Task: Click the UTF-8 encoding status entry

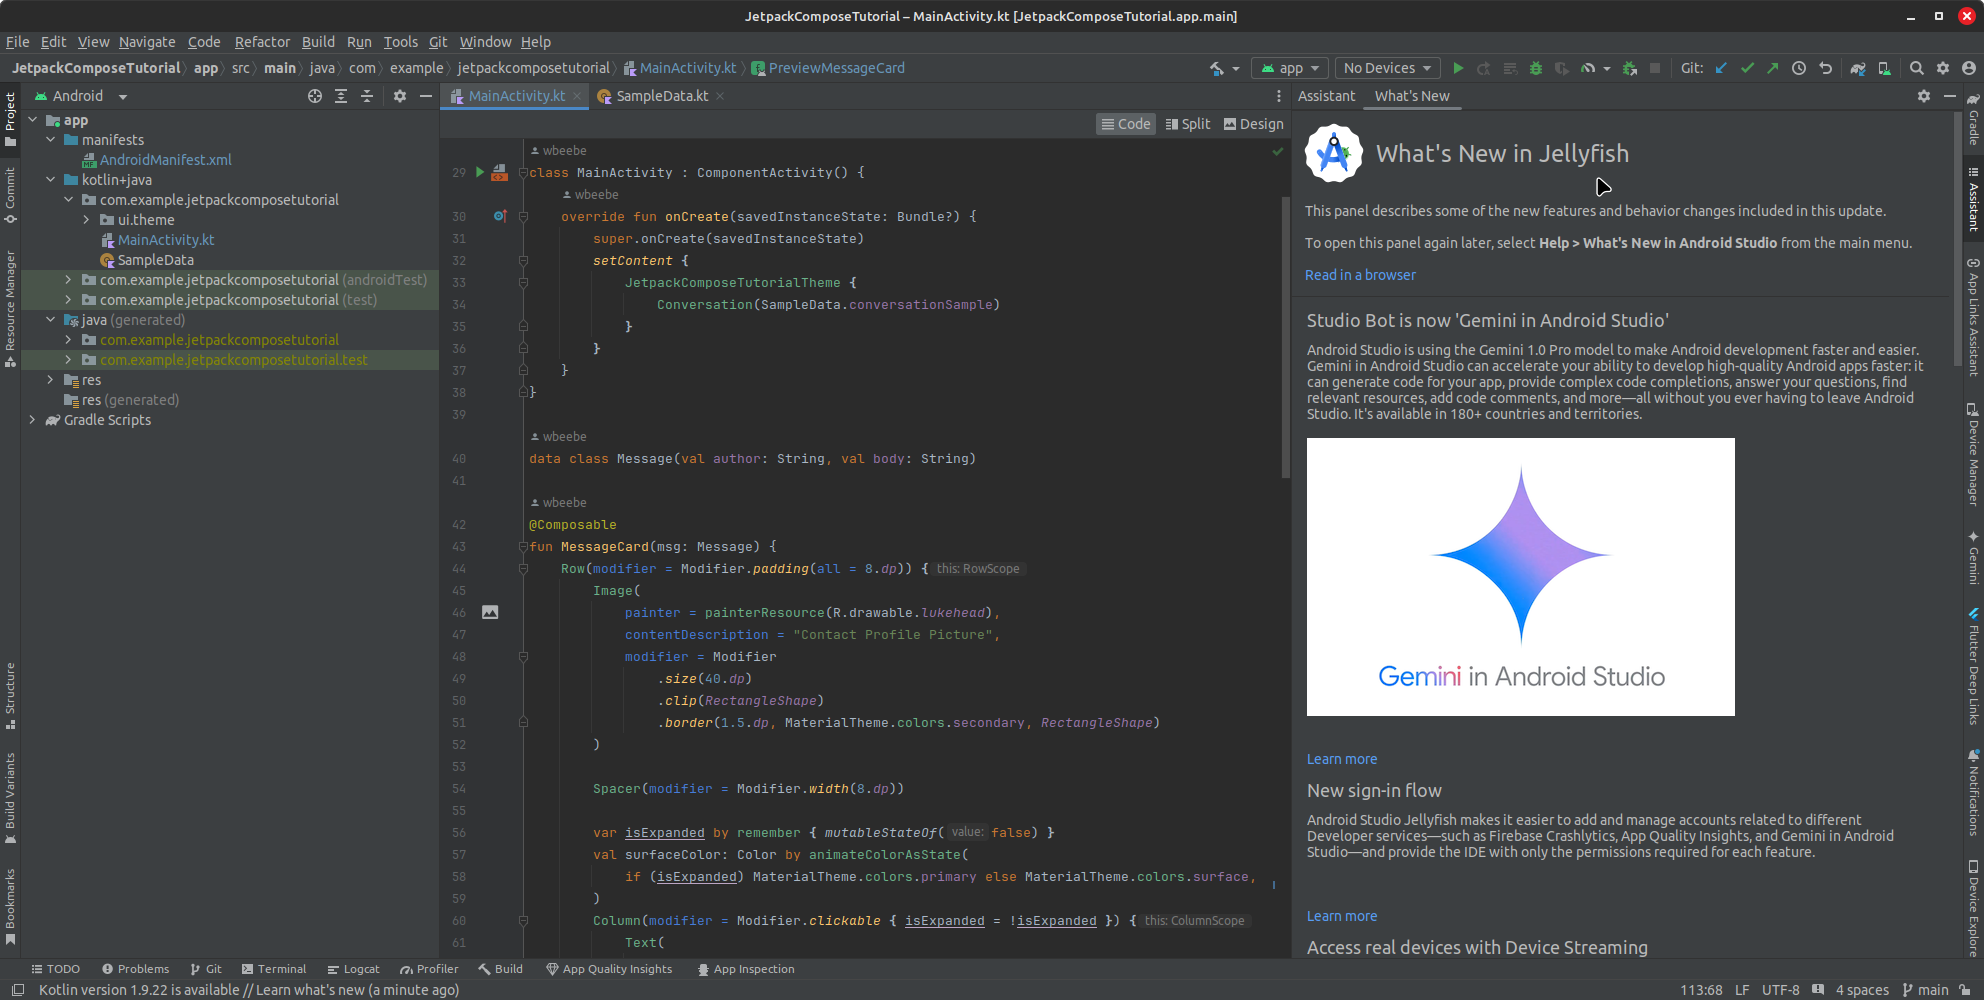Action: tap(1780, 990)
